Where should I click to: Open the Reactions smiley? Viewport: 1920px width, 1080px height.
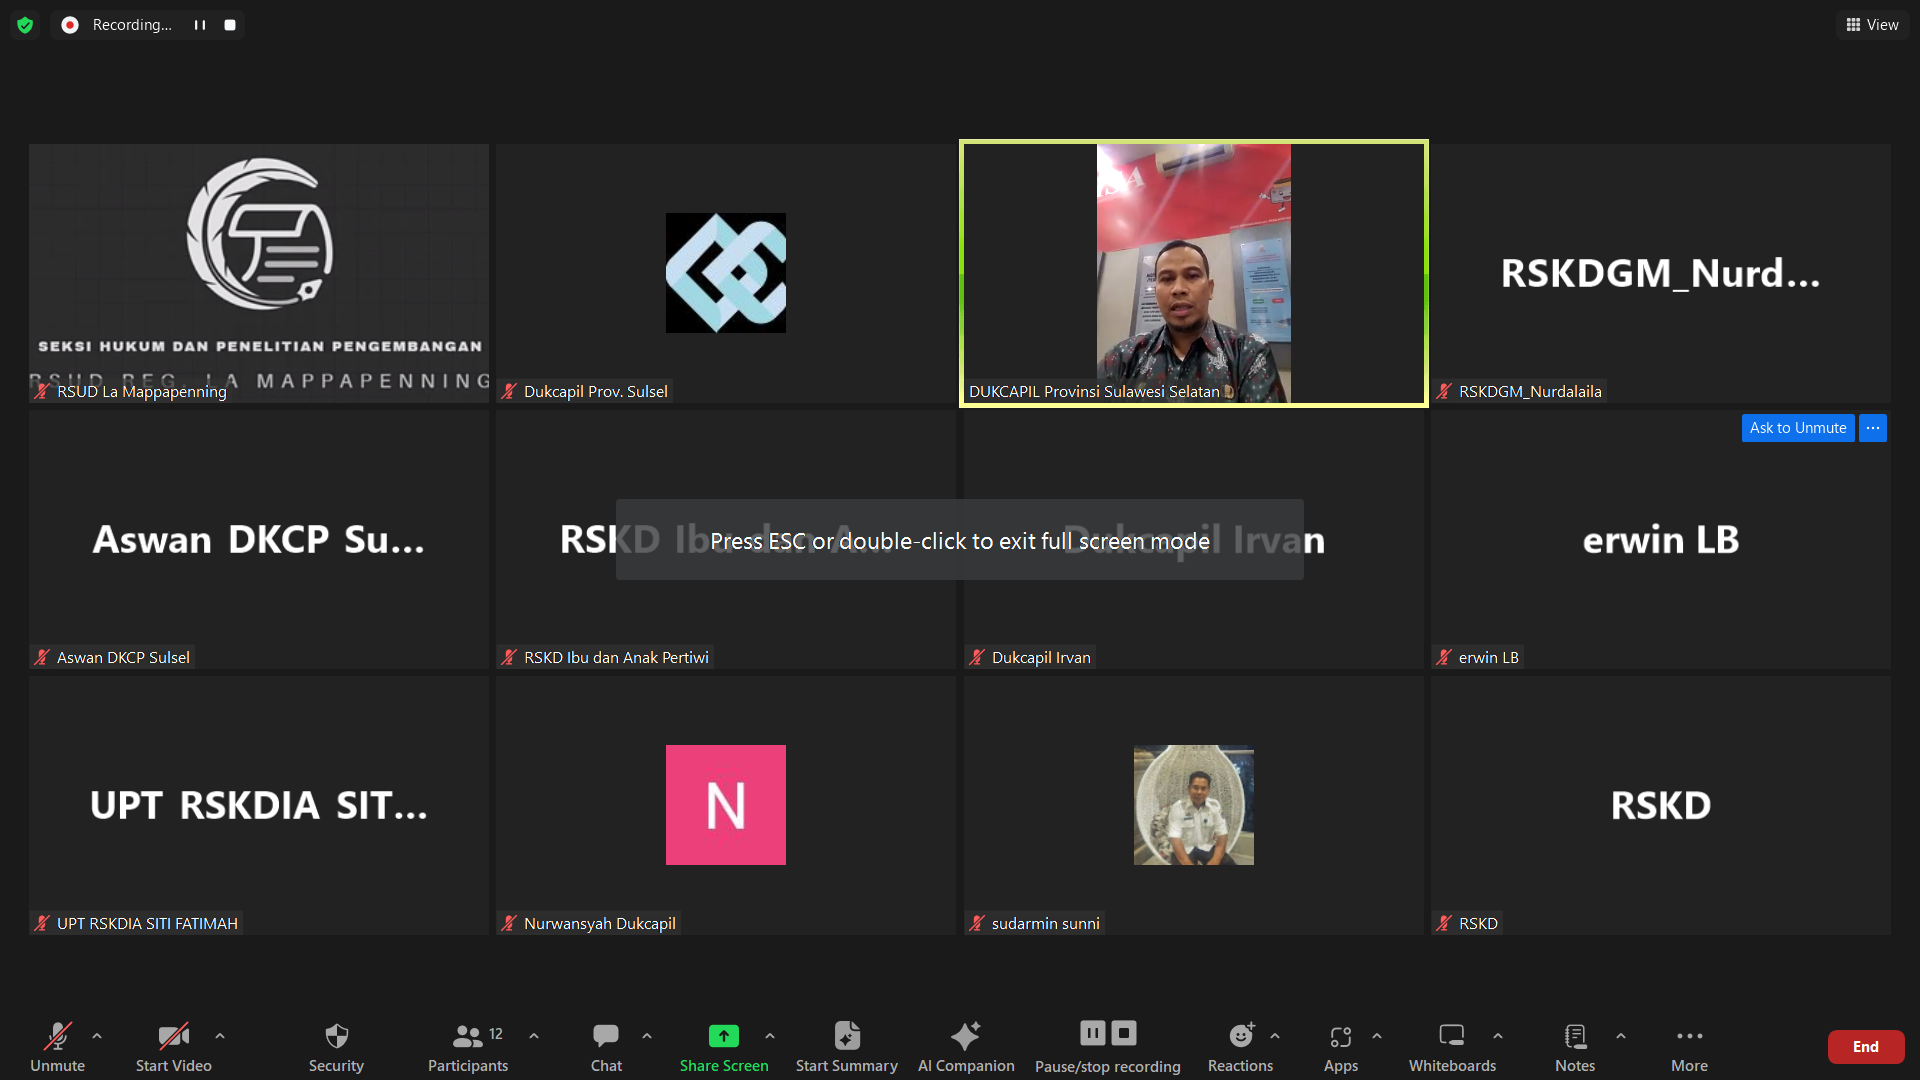tap(1241, 1046)
